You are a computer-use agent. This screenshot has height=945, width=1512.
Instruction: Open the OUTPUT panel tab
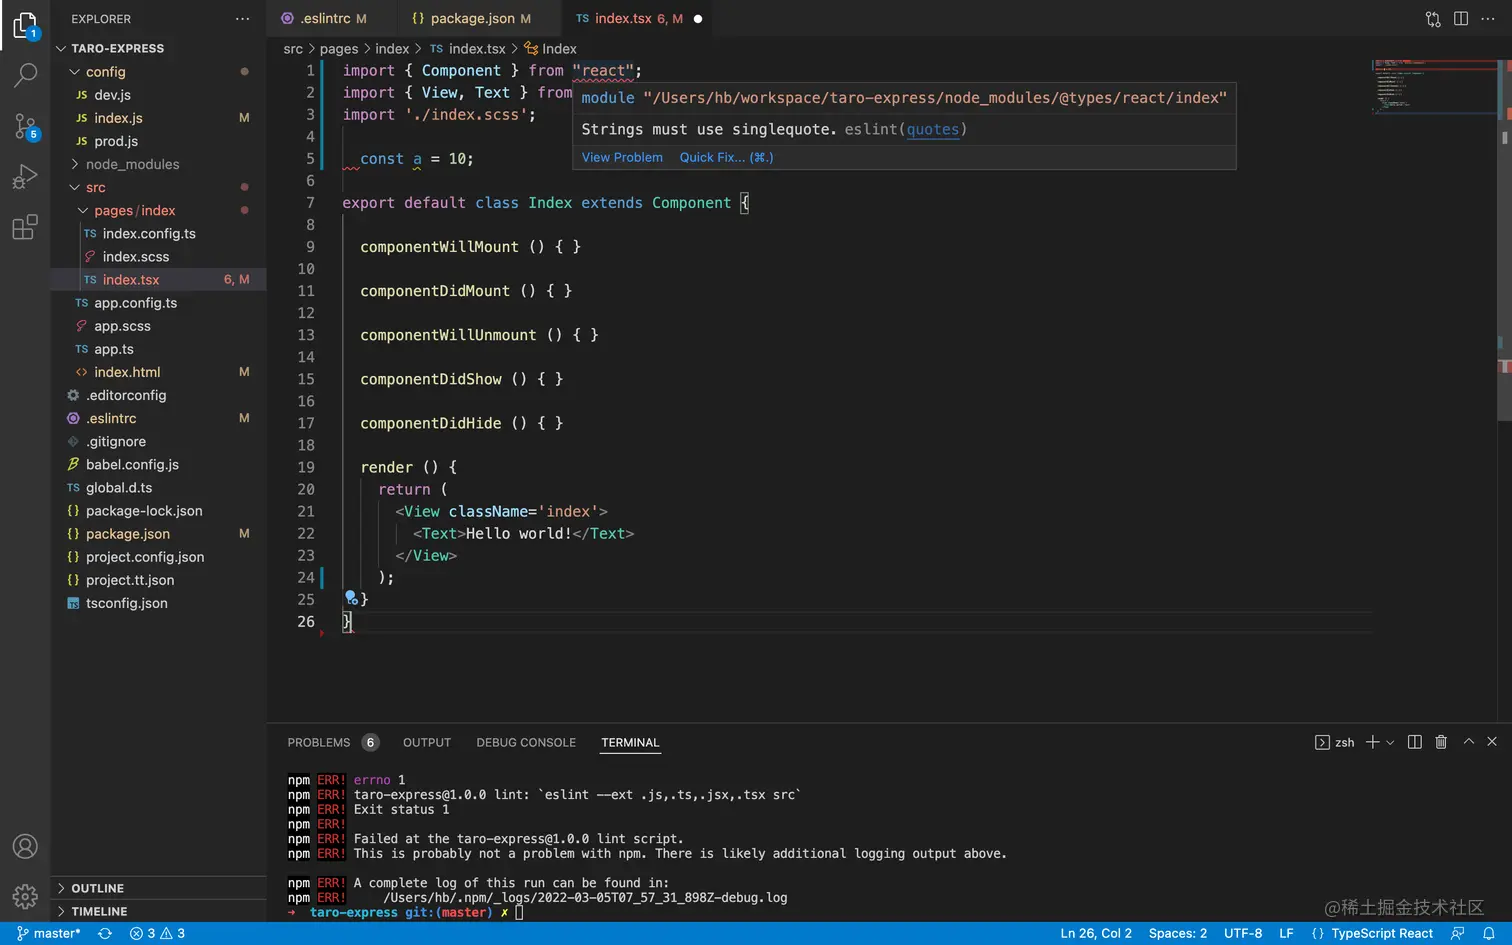[x=427, y=742]
